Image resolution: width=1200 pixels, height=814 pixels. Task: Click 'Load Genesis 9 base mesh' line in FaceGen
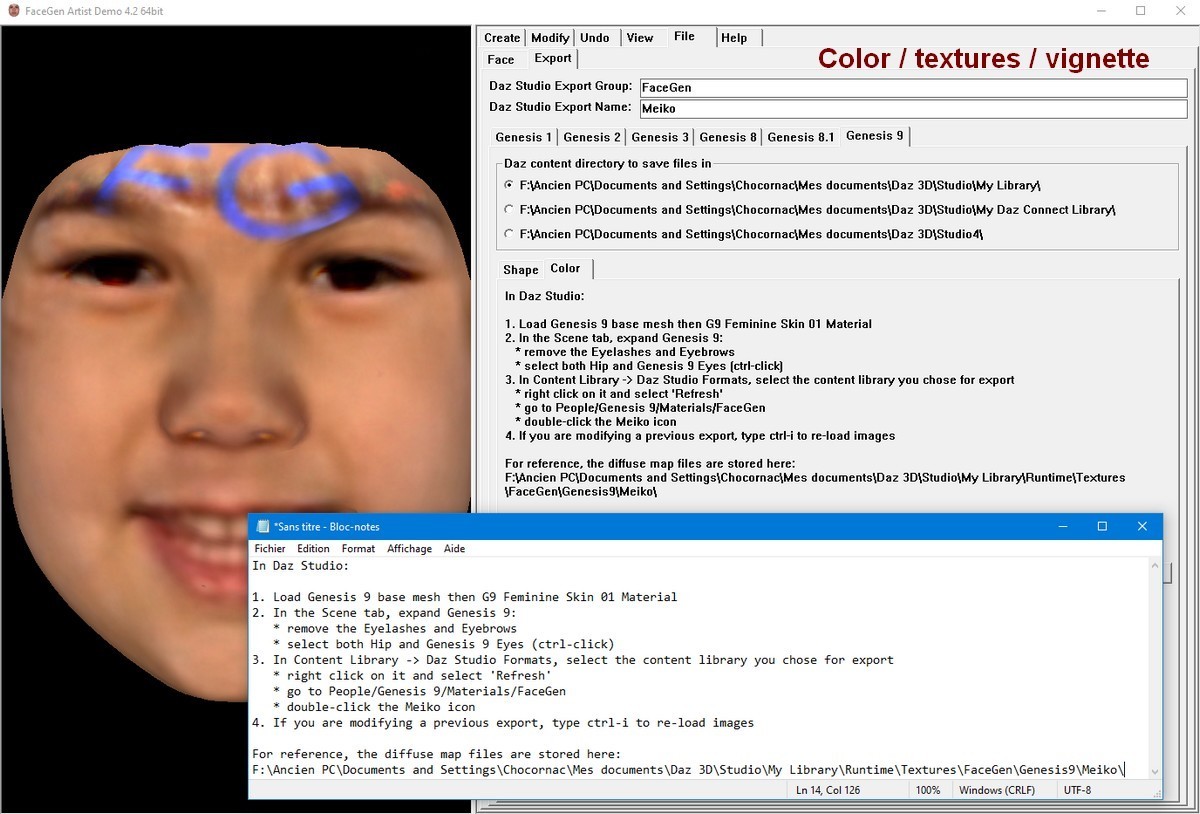[x=688, y=324]
